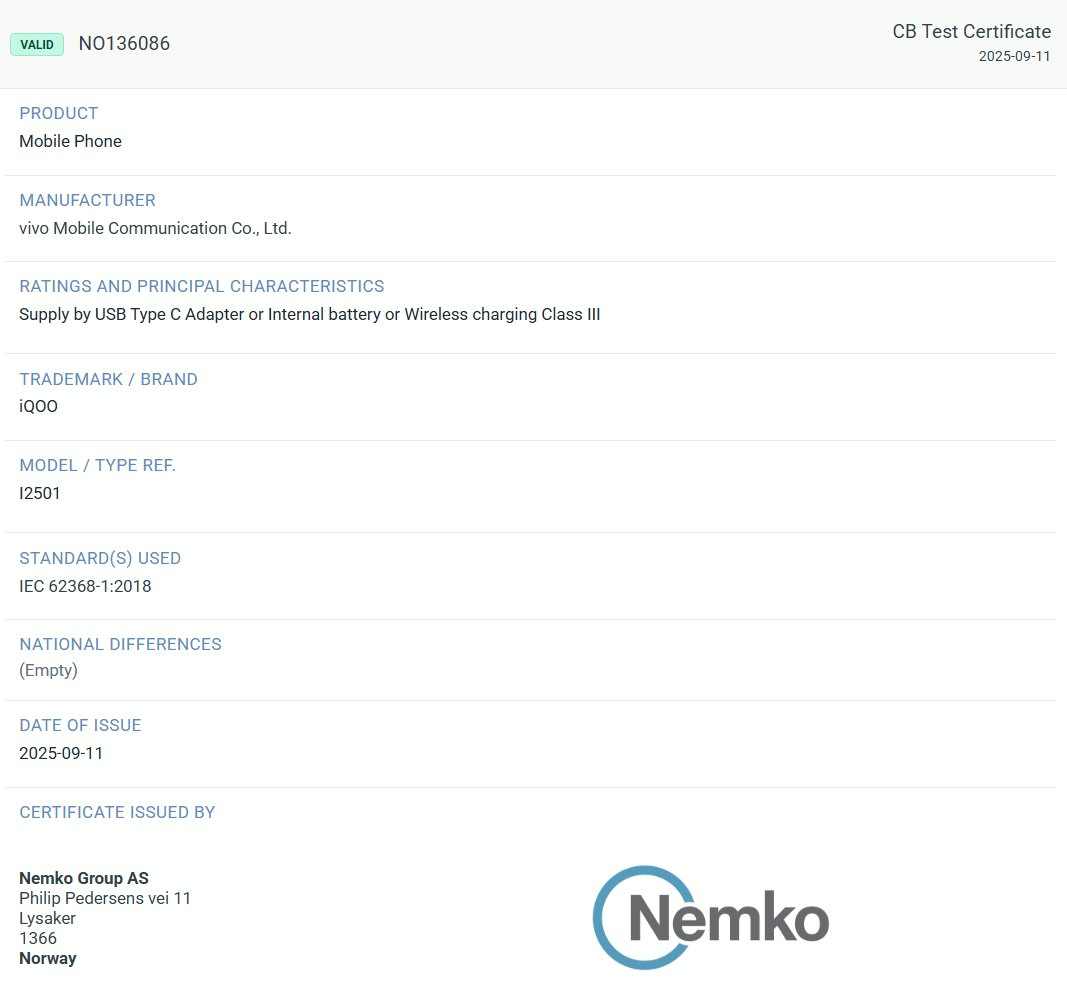Click the certificate number NO136086
The image size is (1067, 985).
tap(124, 43)
